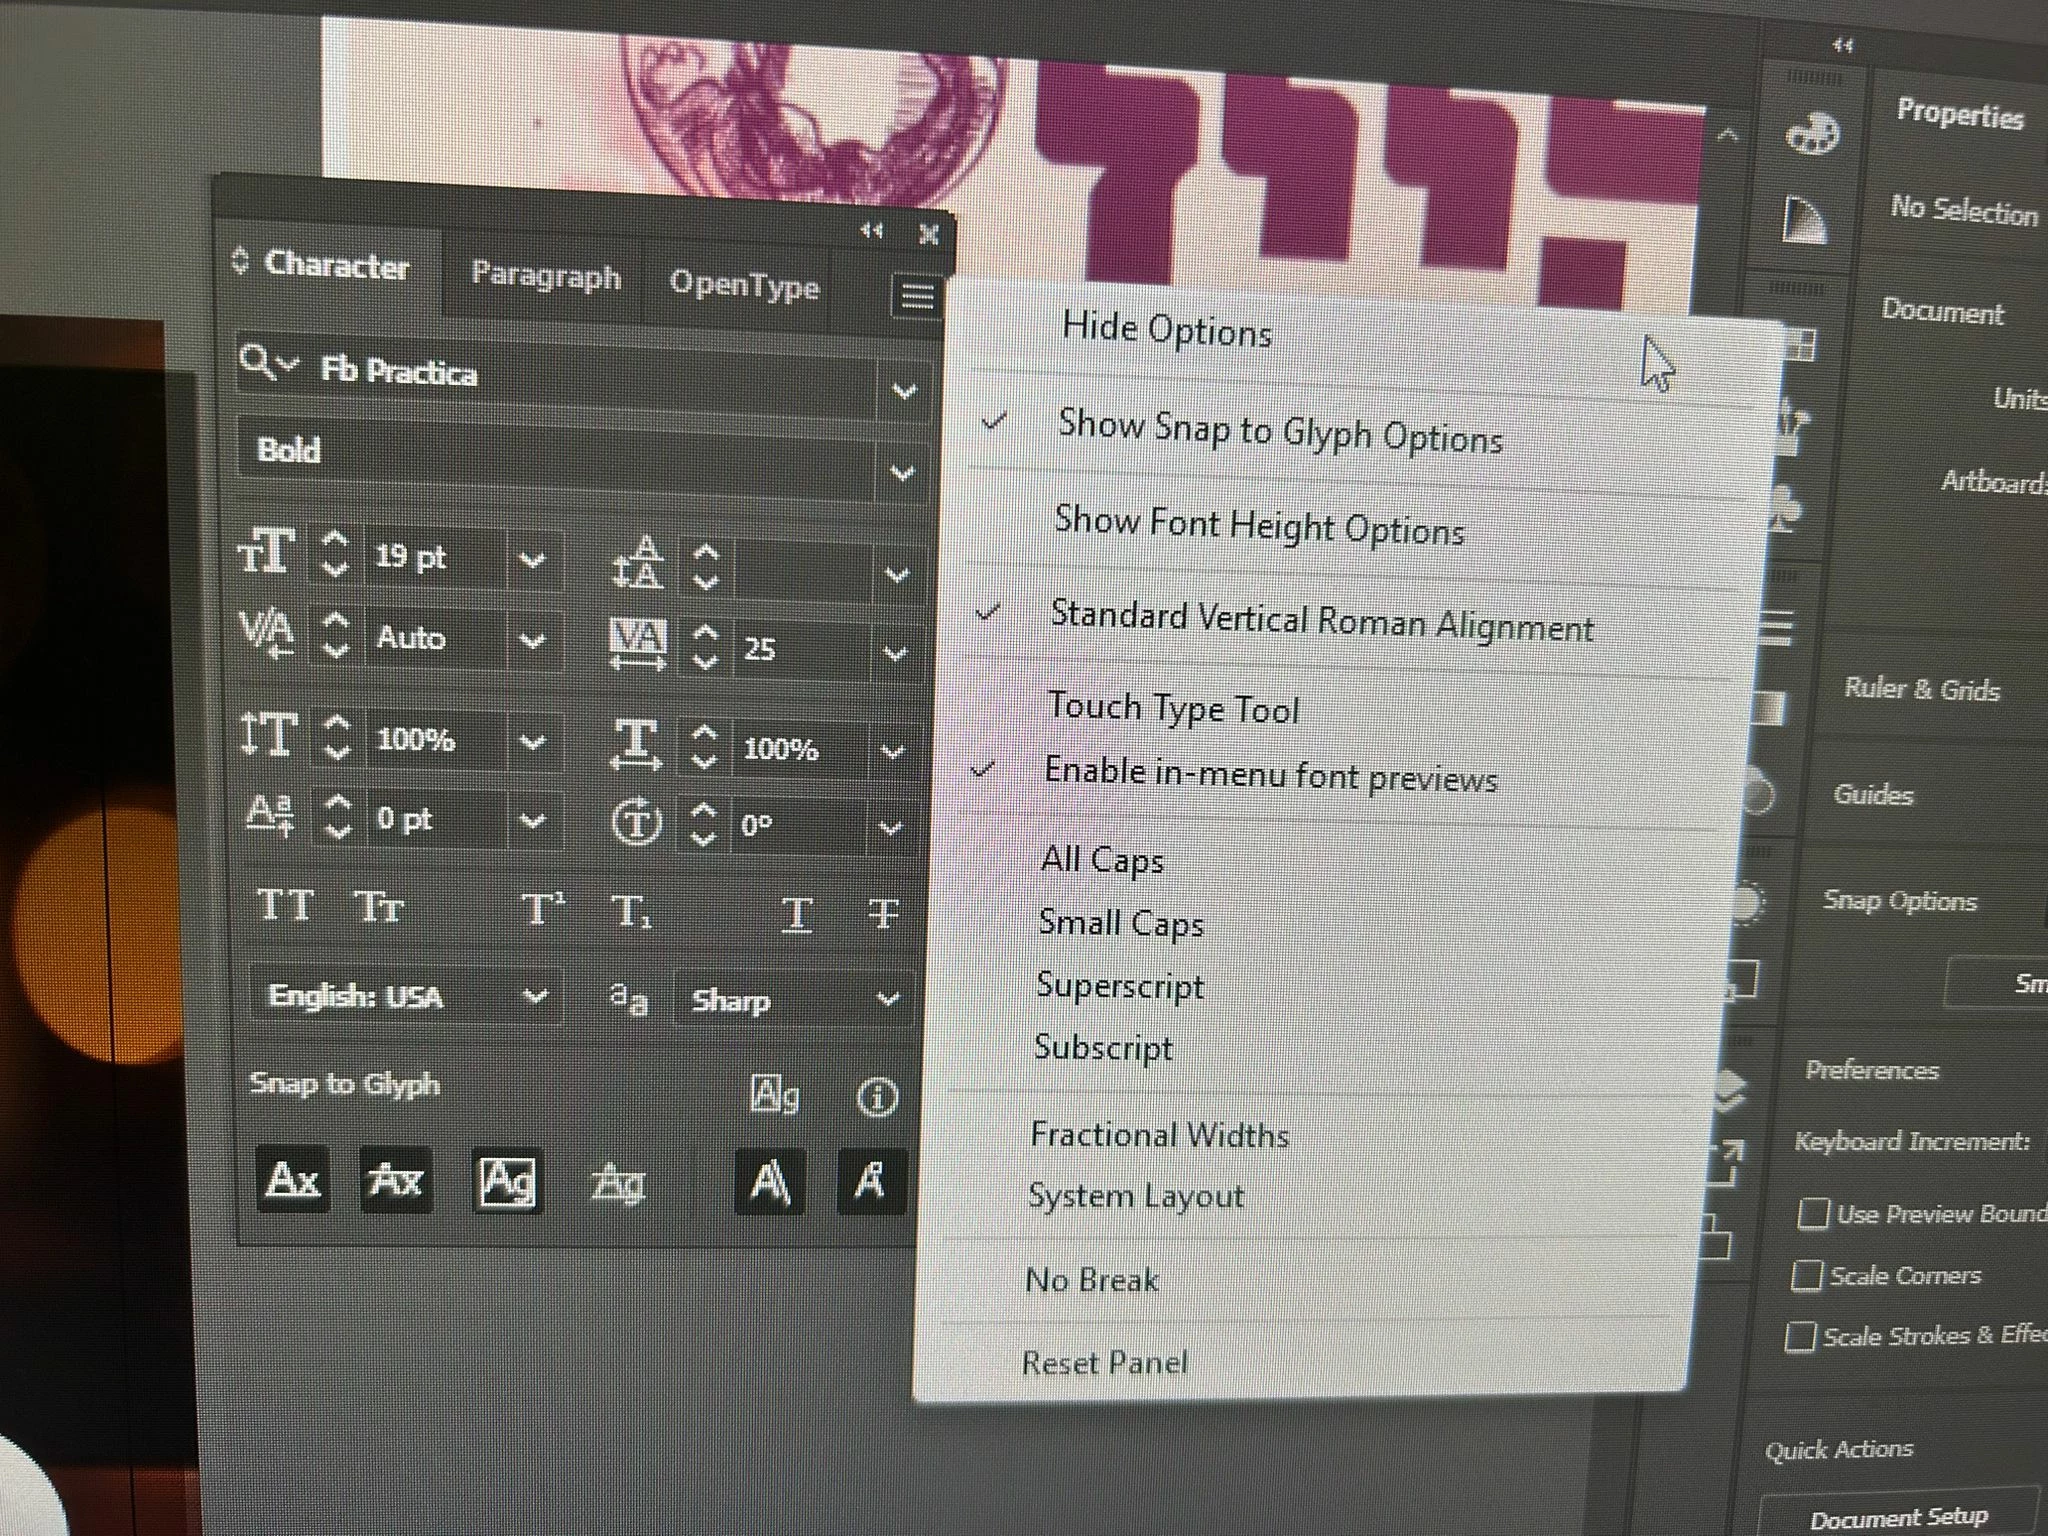The width and height of the screenshot is (2048, 1536).
Task: Switch to the Paragraph tab
Action: (x=545, y=276)
